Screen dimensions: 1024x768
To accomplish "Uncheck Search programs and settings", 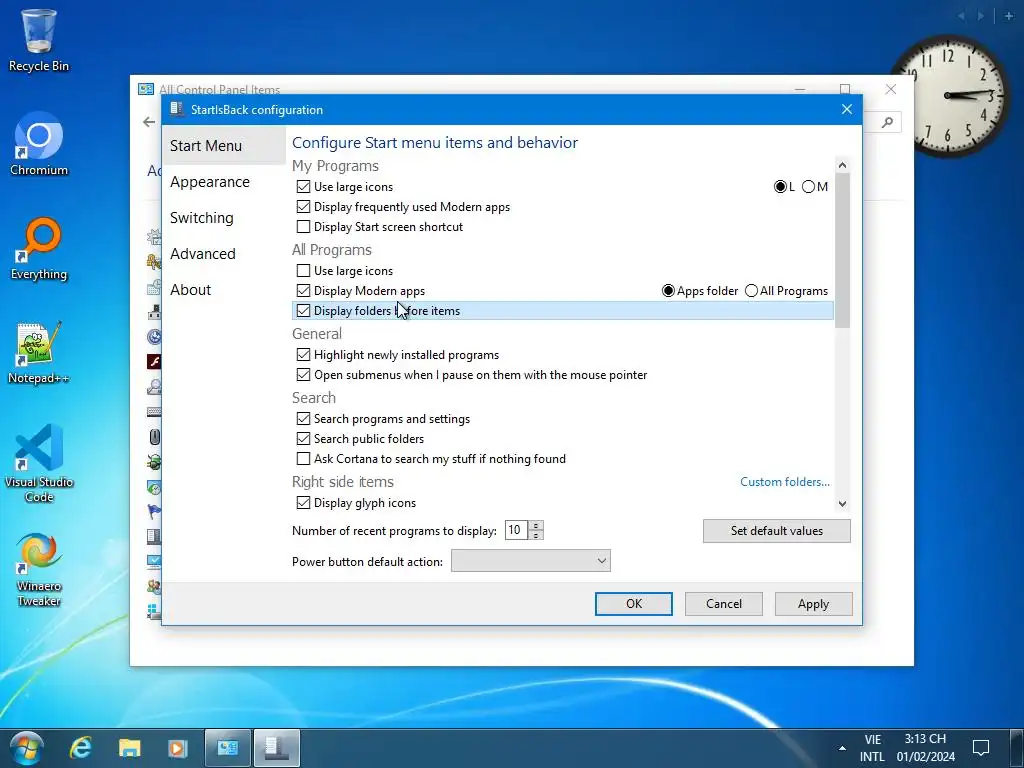I will (303, 419).
